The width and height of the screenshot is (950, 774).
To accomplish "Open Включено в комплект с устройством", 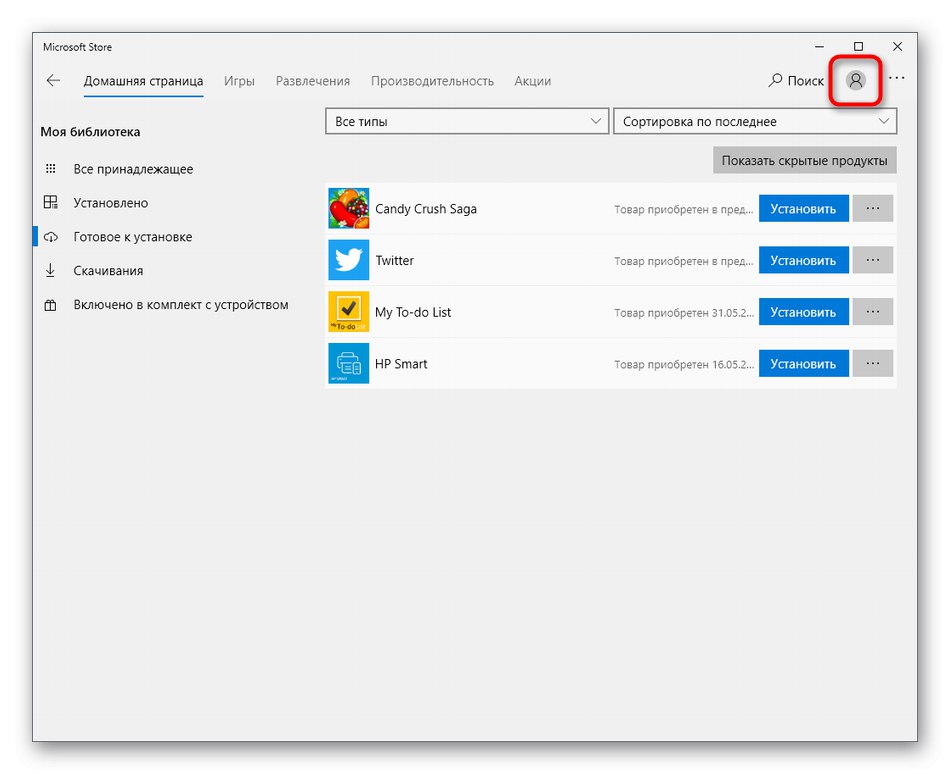I will click(x=181, y=305).
